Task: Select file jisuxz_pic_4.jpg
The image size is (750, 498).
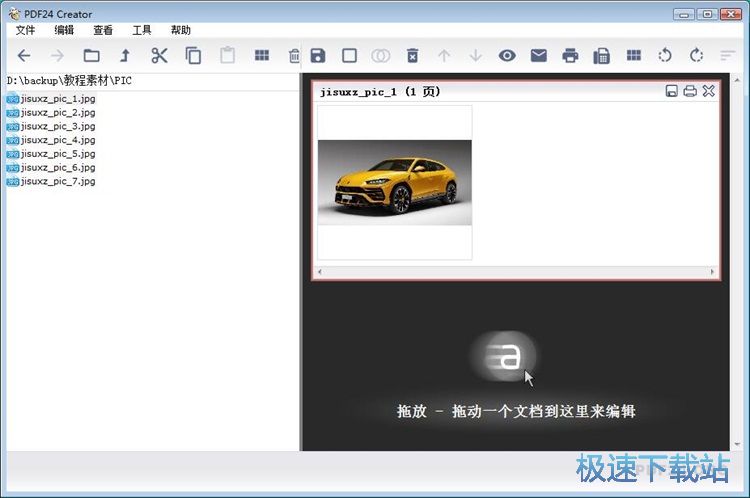Action: (x=51, y=140)
